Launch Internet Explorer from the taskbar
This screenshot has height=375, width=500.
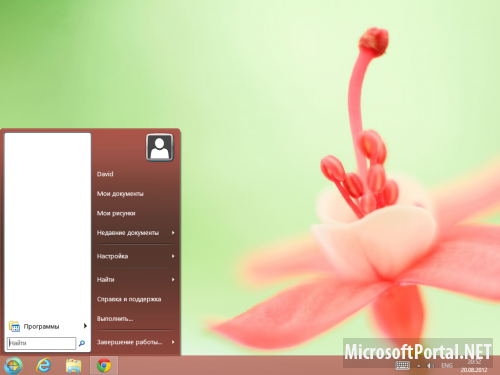(43, 365)
